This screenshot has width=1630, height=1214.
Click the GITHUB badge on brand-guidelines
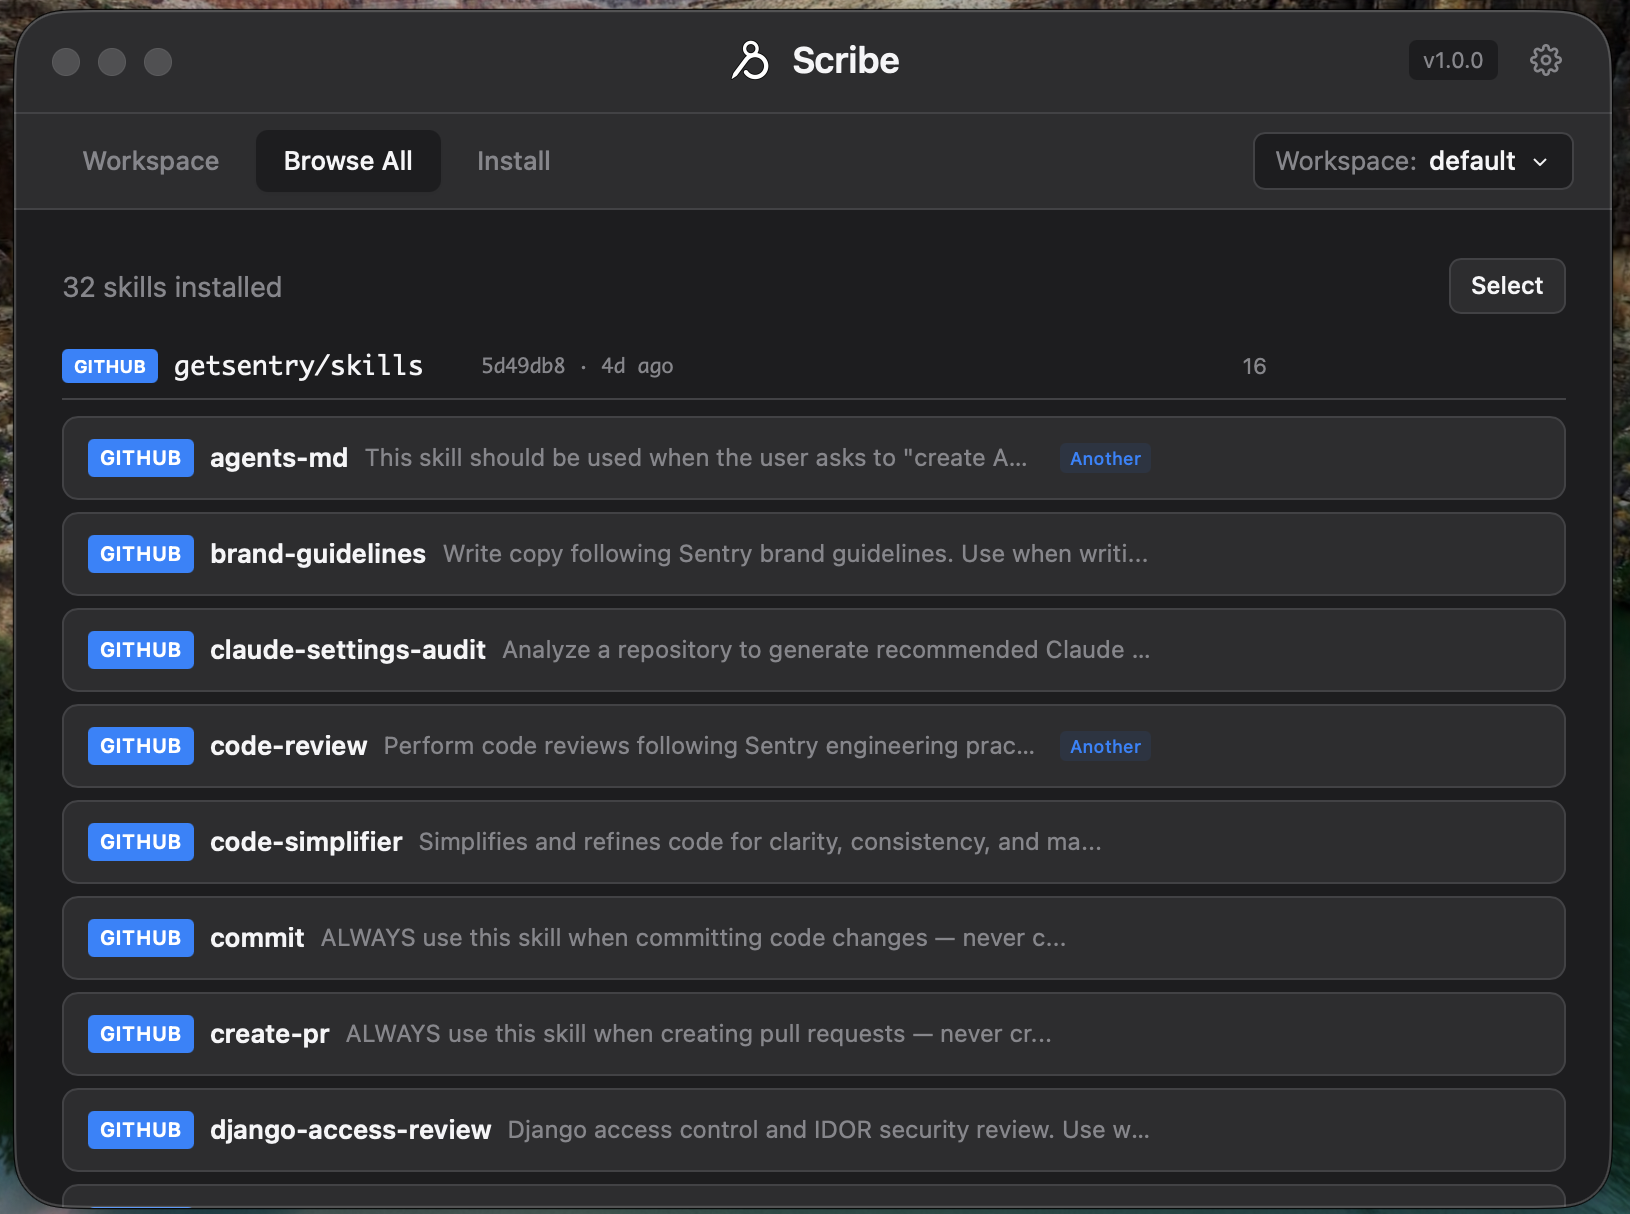coord(140,554)
